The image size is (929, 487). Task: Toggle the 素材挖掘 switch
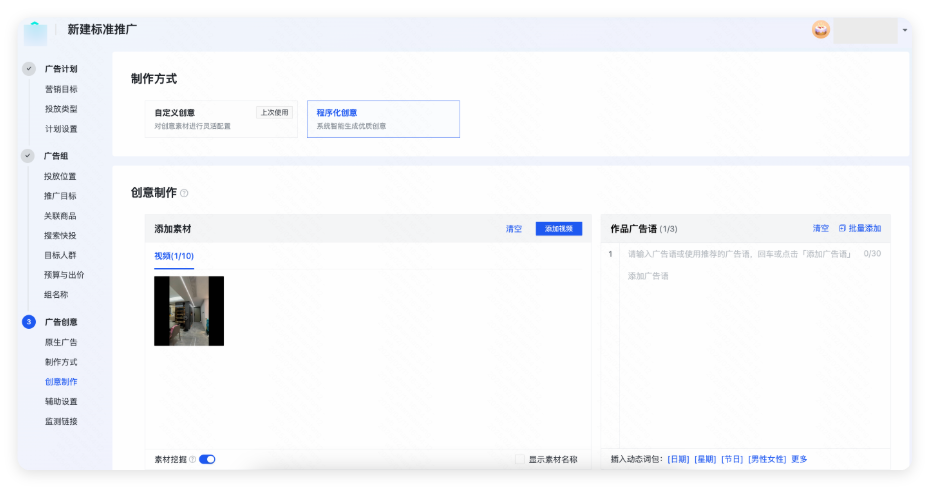[x=207, y=459]
